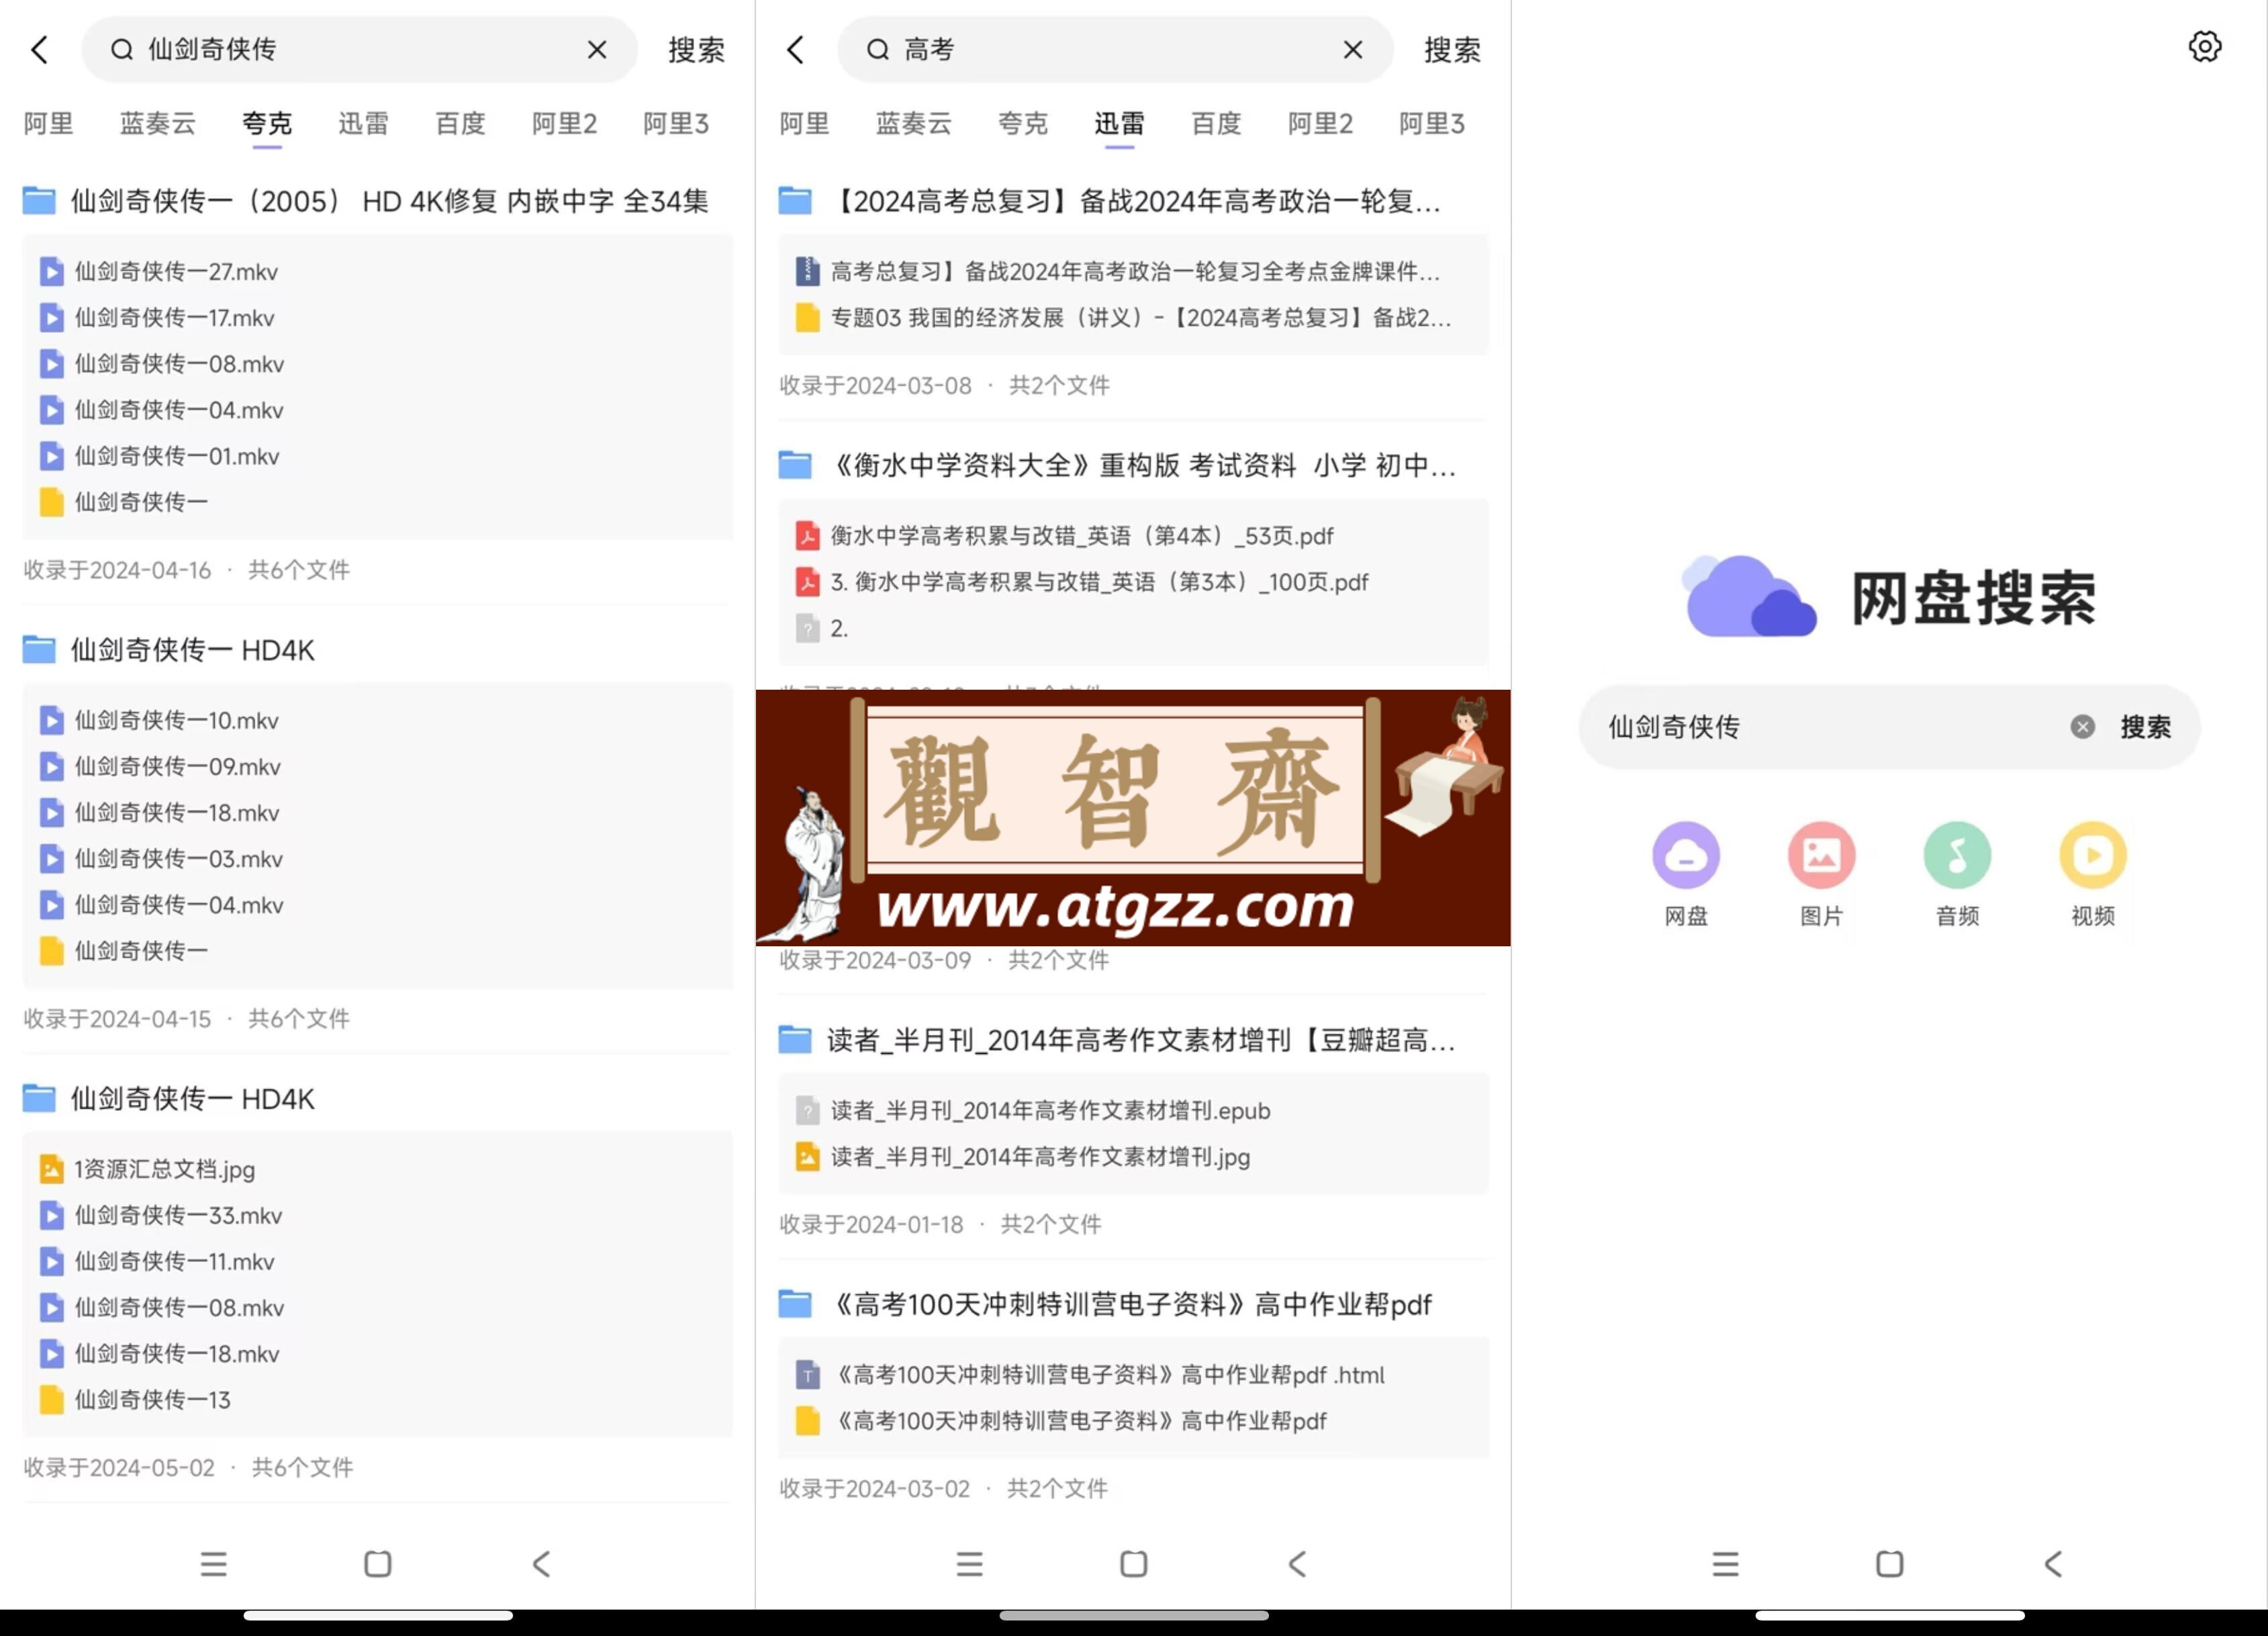2268x1636 pixels.
Task: Select the 网盘 cloud category icon
Action: pos(1685,855)
